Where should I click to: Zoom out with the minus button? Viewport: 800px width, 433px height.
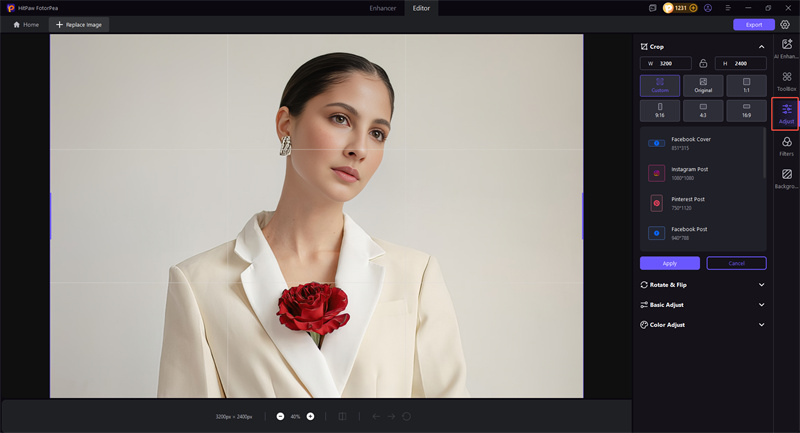tap(280, 417)
